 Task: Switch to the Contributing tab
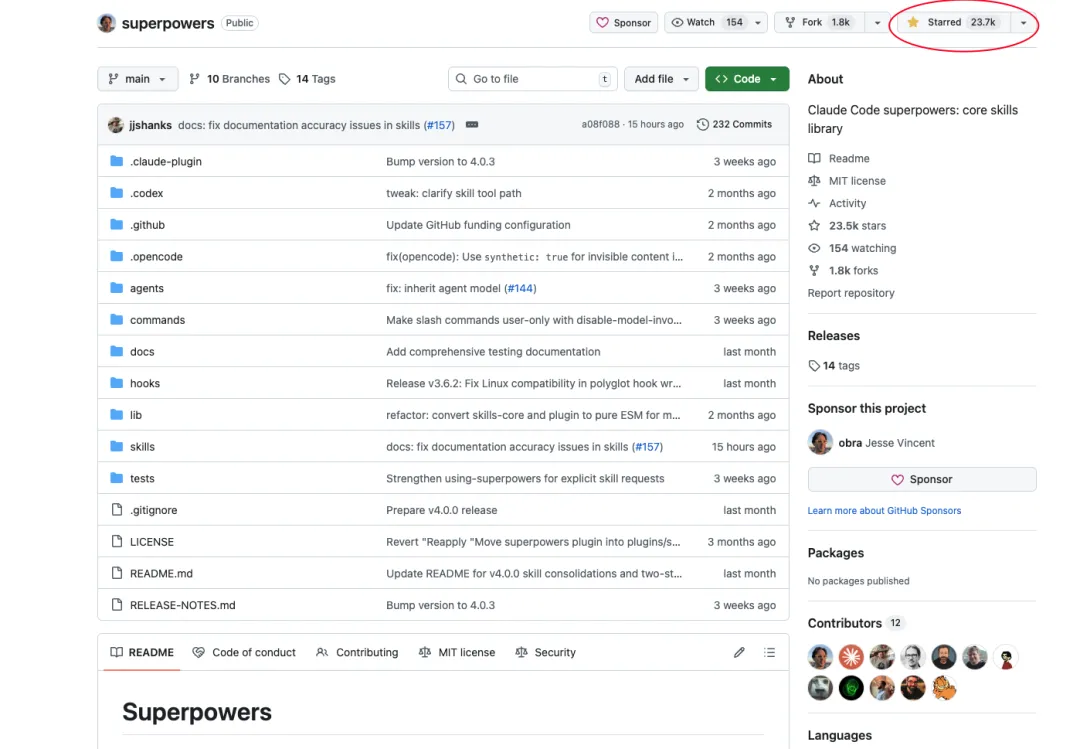pos(357,653)
